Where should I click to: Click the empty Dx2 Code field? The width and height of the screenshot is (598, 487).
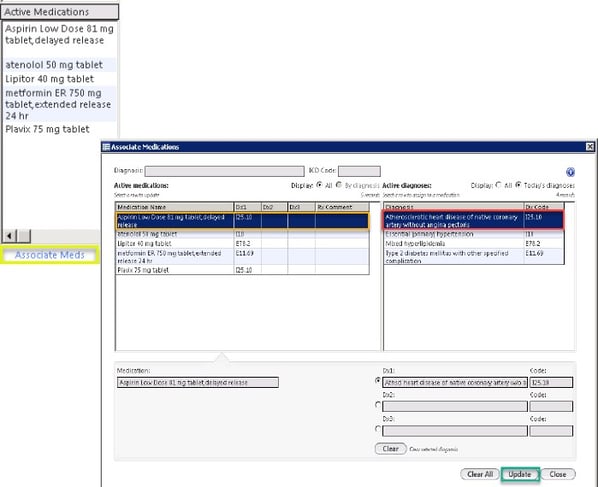click(551, 407)
